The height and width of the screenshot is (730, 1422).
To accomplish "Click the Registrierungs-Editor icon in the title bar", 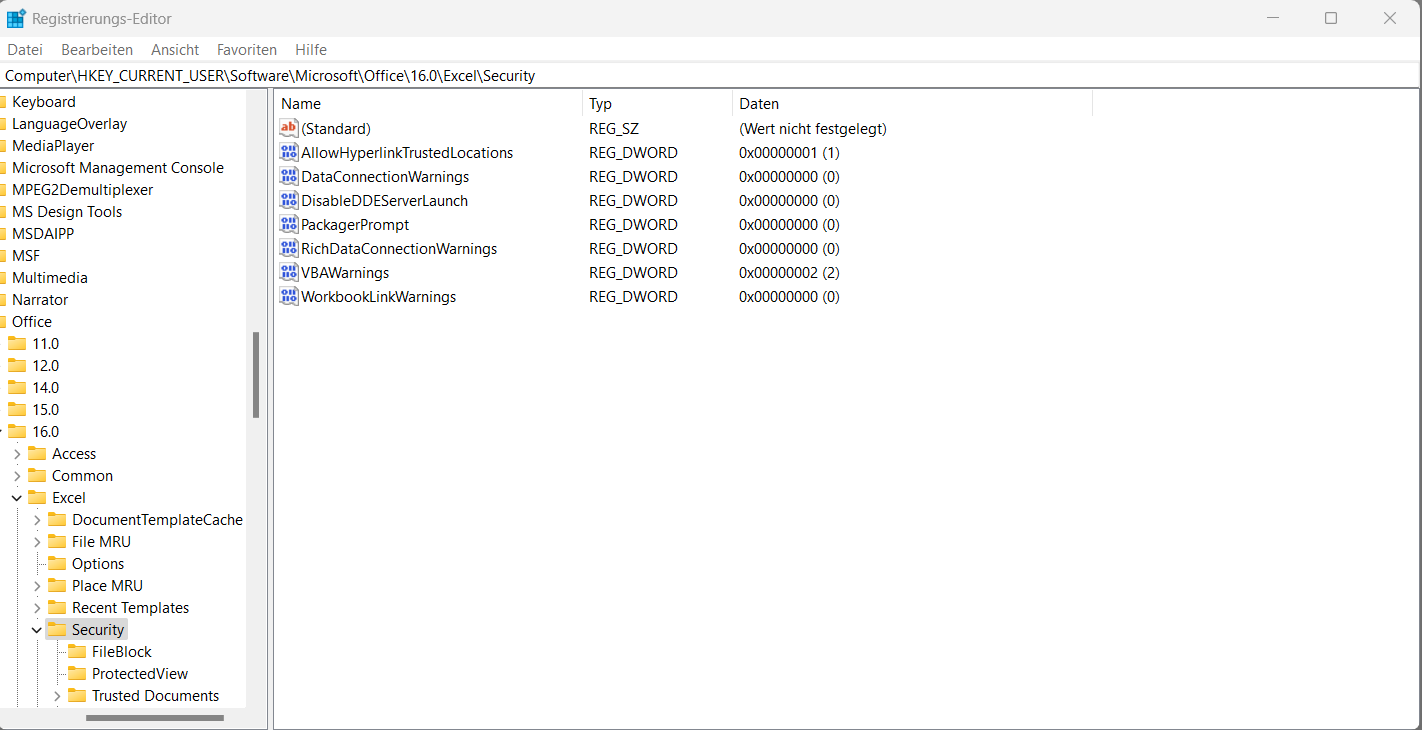I will [x=14, y=17].
